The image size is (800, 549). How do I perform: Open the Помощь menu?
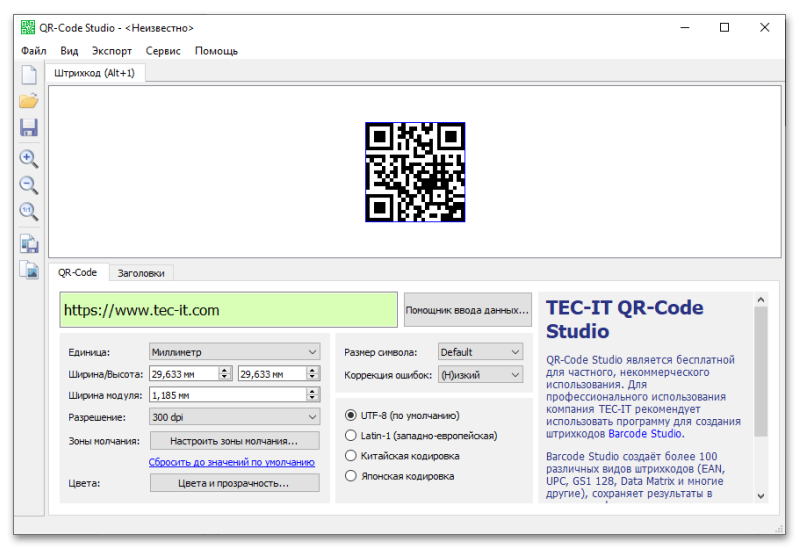coord(216,51)
